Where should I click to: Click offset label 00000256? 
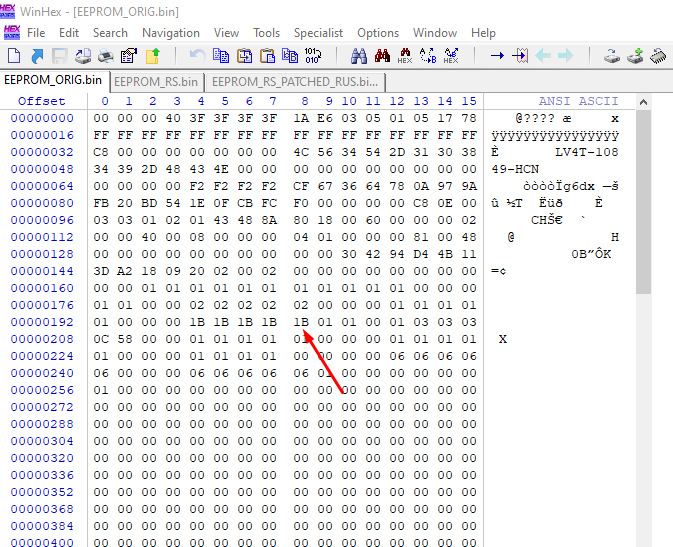coord(42,390)
